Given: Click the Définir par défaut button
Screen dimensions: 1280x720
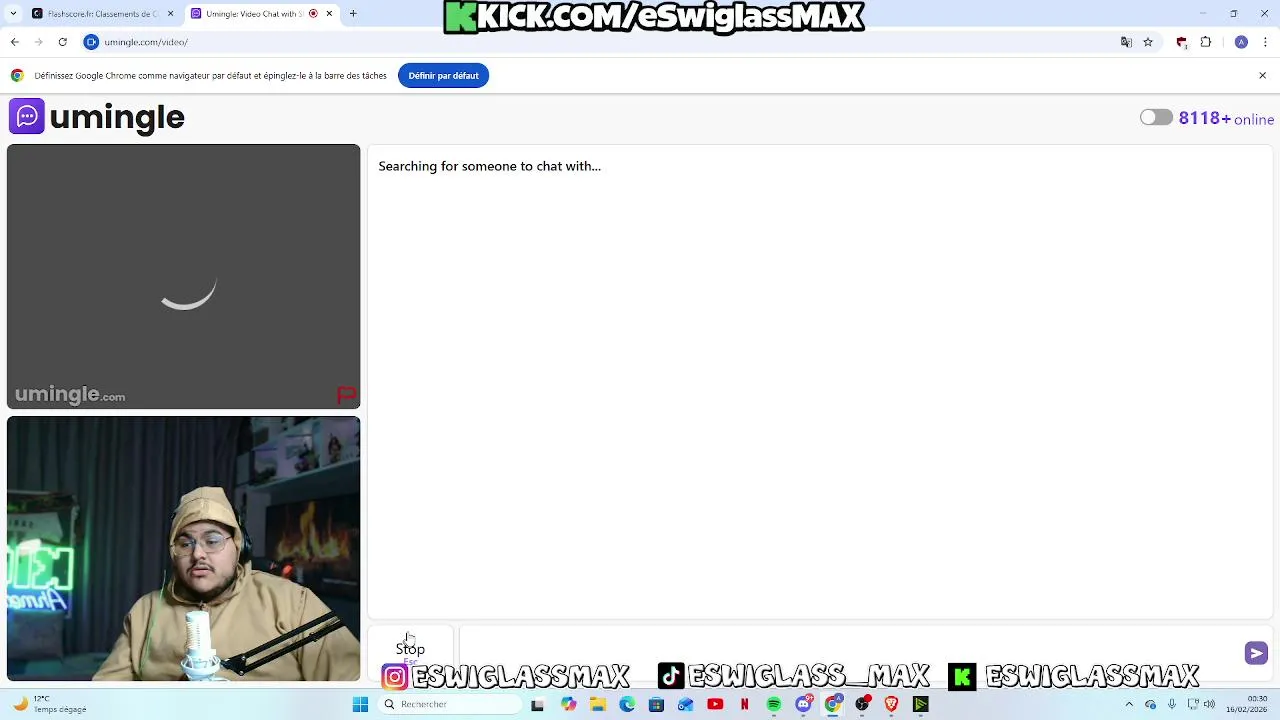Looking at the screenshot, I should pos(443,75).
